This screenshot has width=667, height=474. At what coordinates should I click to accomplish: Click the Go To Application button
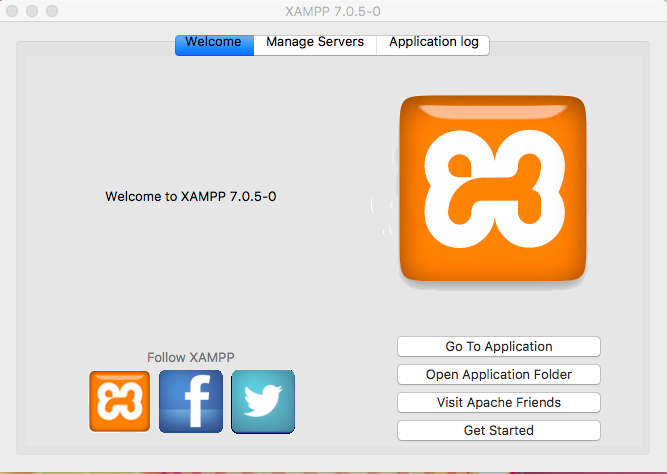click(x=499, y=346)
